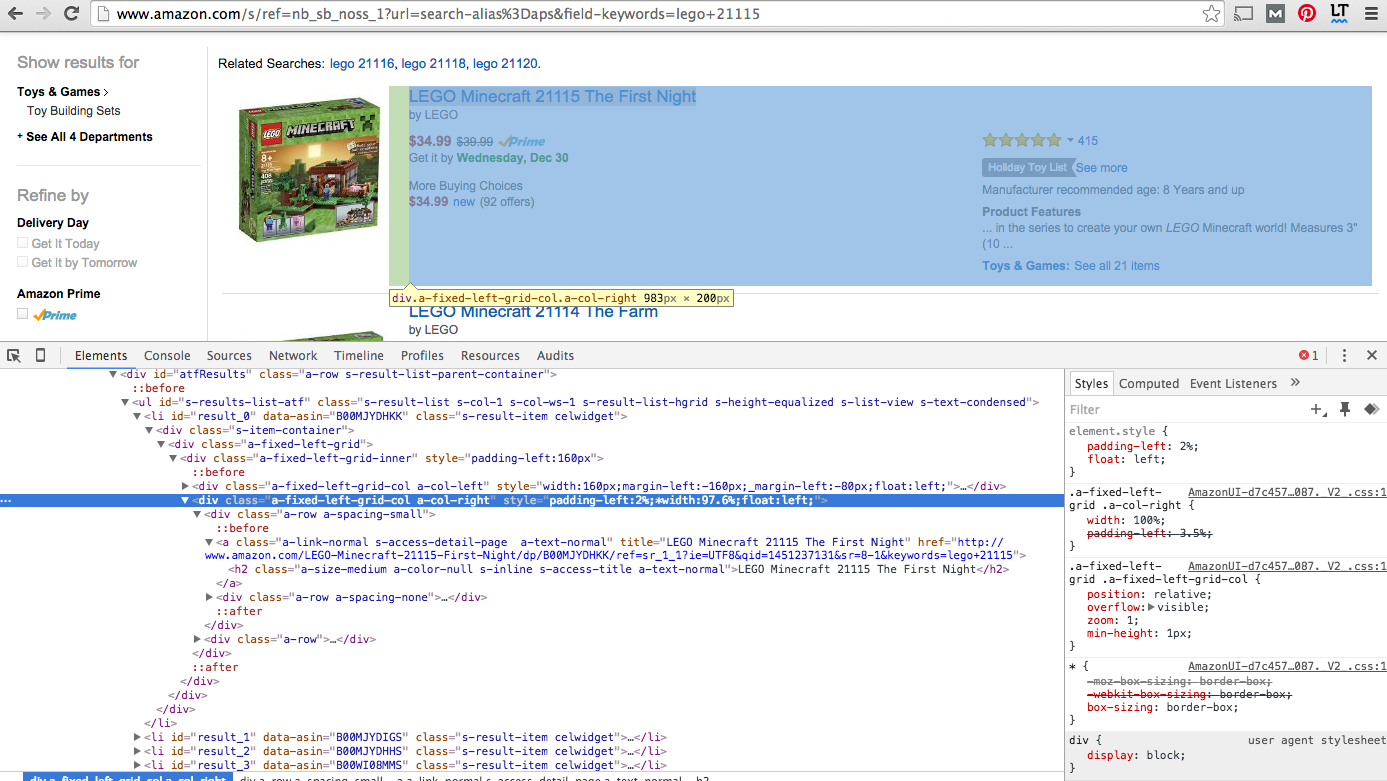Image resolution: width=1387 pixels, height=781 pixels.
Task: Open related search lego 21116
Action: [362, 63]
